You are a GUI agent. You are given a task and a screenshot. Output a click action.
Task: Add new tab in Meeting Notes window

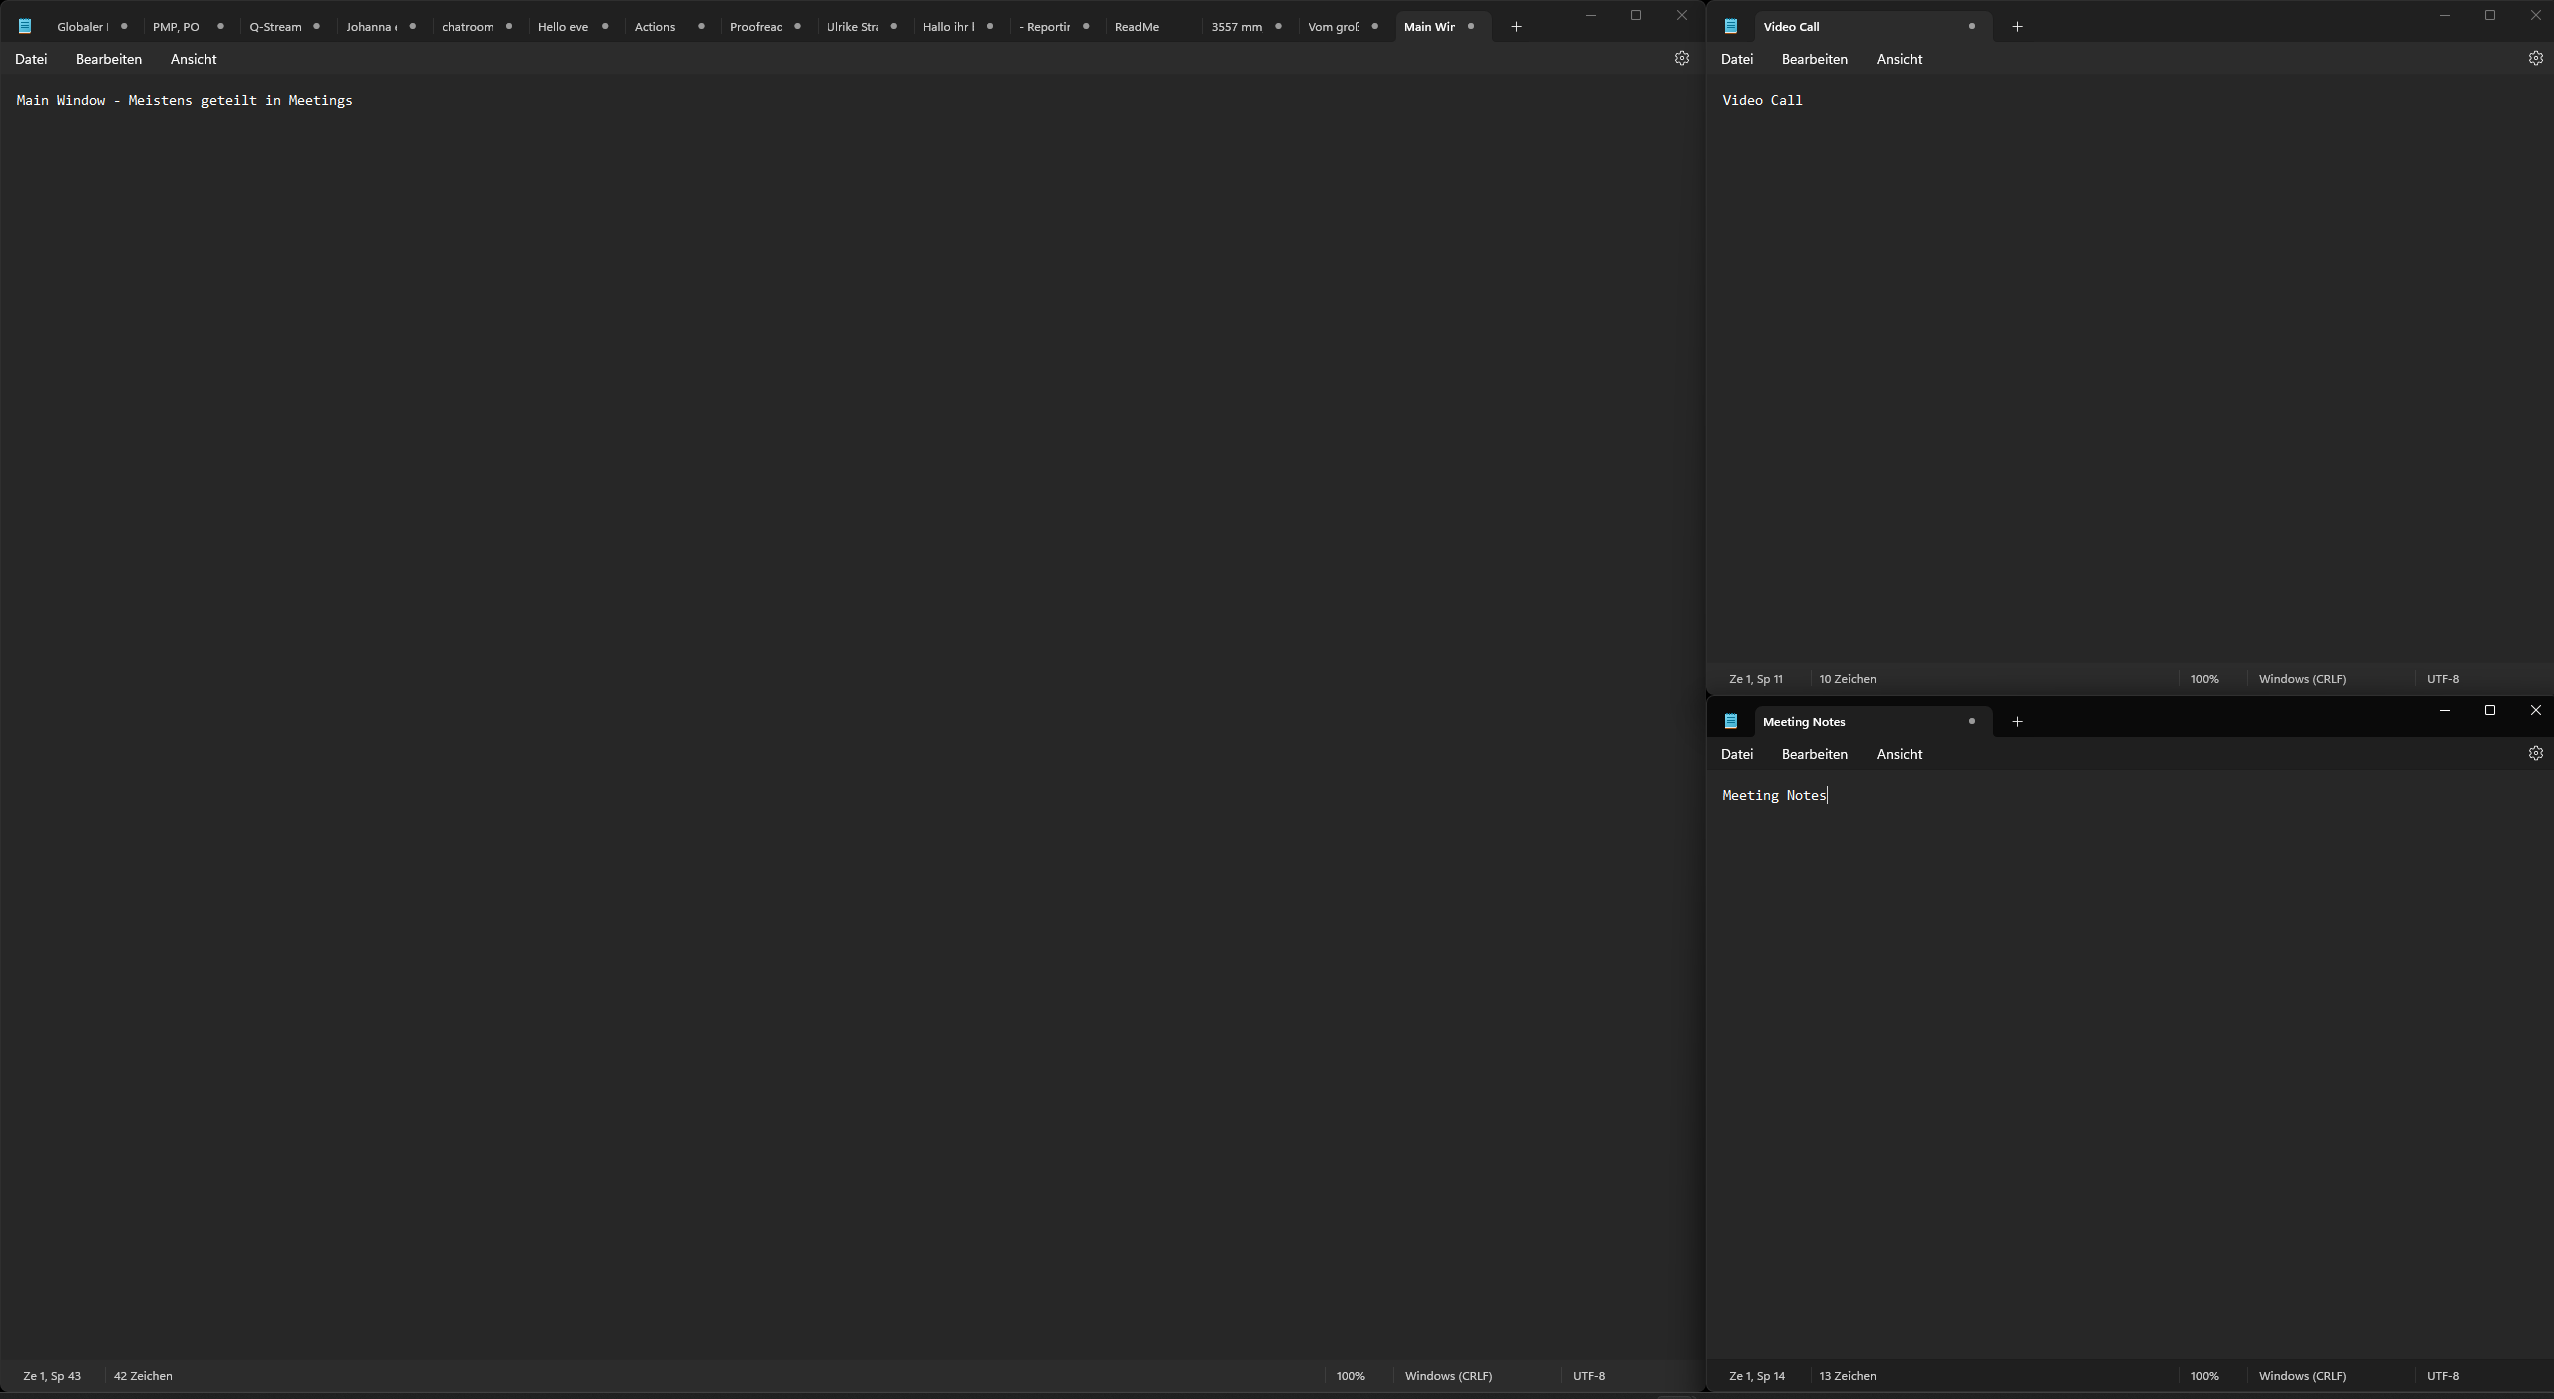2017,722
